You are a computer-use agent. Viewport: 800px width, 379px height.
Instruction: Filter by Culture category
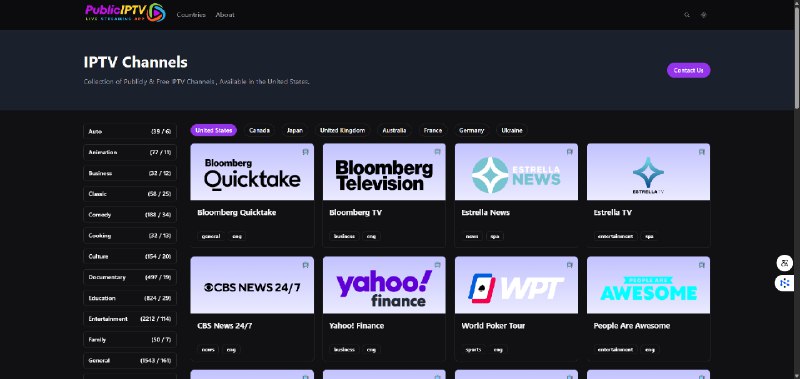coord(130,257)
